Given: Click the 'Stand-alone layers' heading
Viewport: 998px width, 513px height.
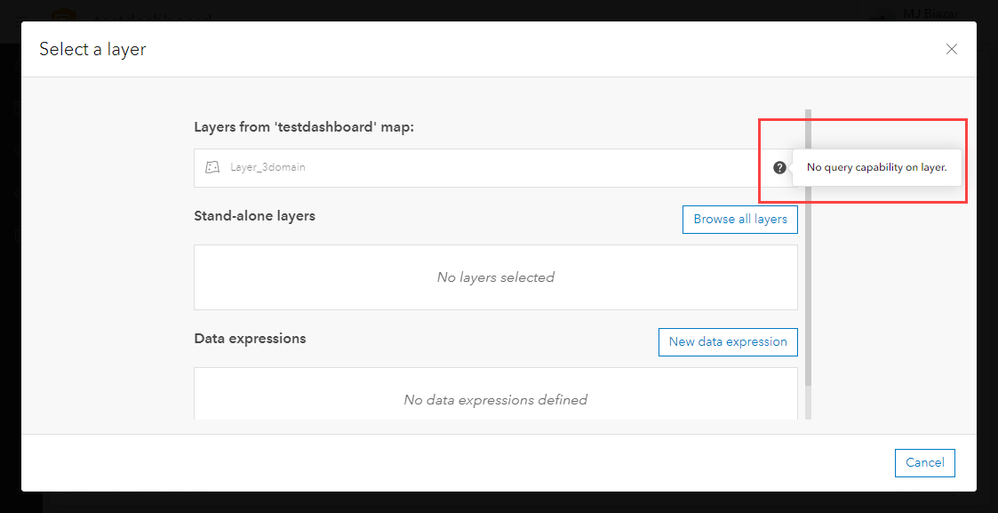Looking at the screenshot, I should click(254, 215).
